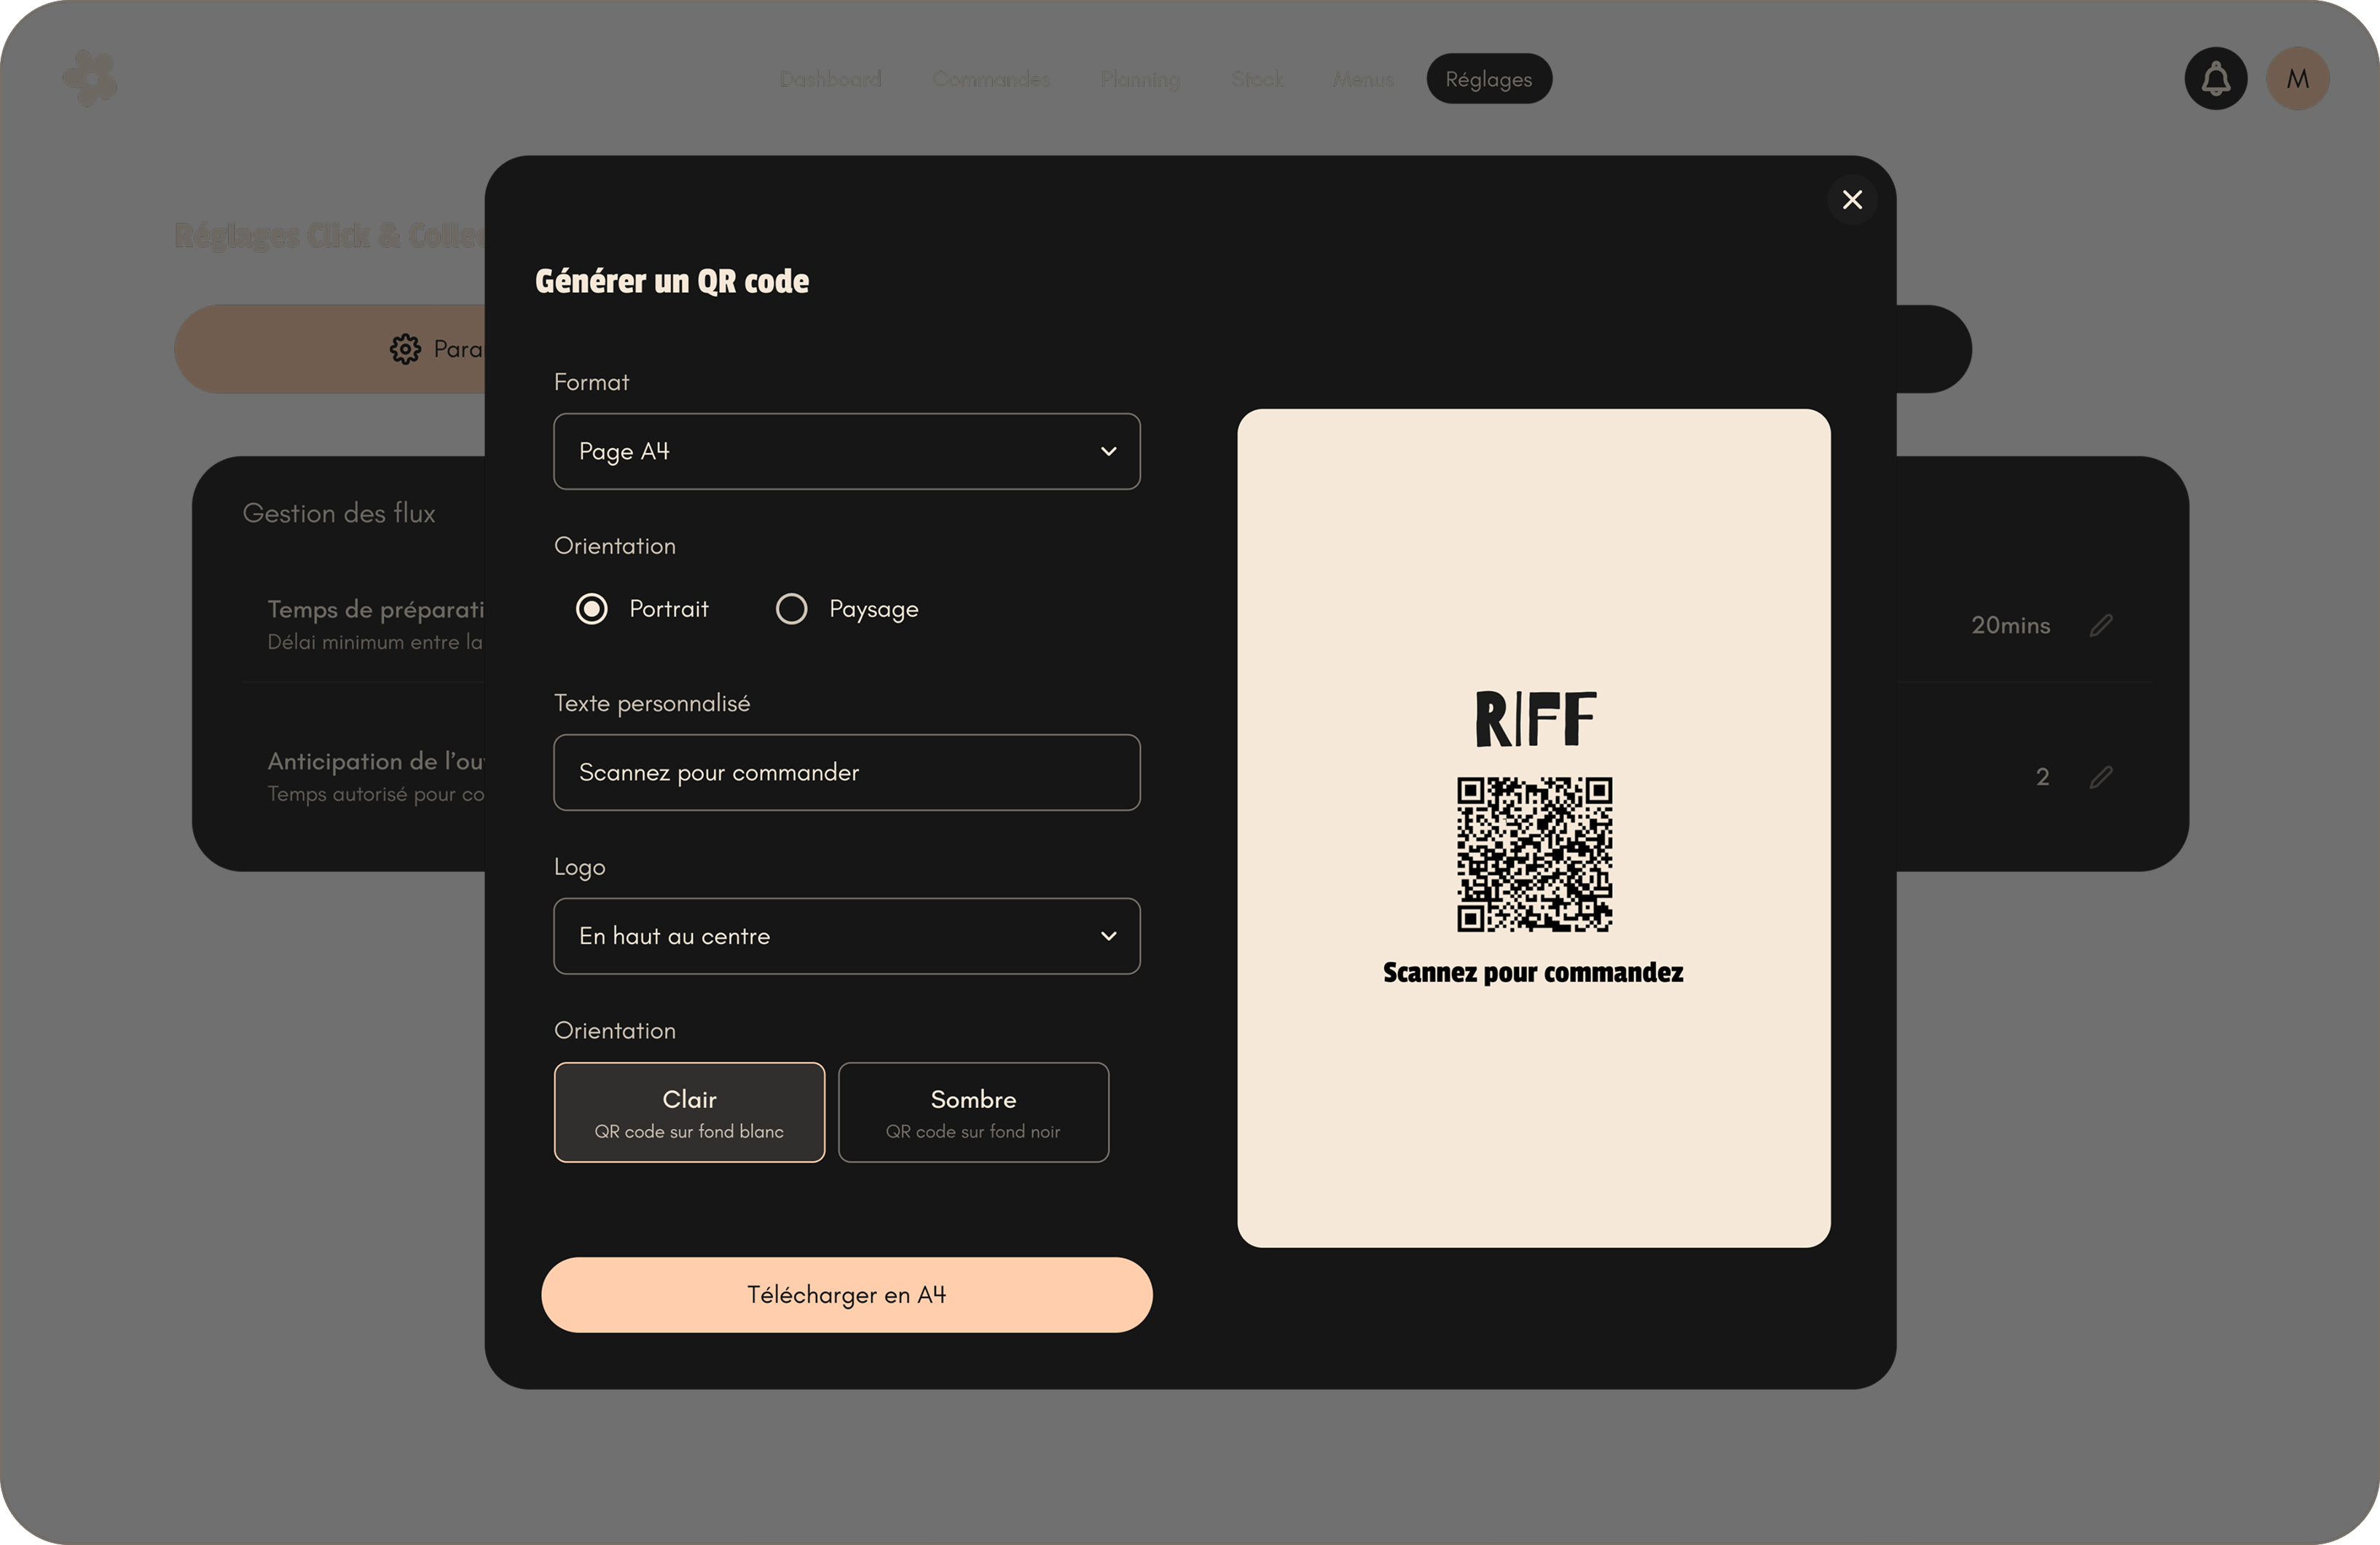The width and height of the screenshot is (2380, 1545).
Task: Open the Planning tab
Action: coord(1140,79)
